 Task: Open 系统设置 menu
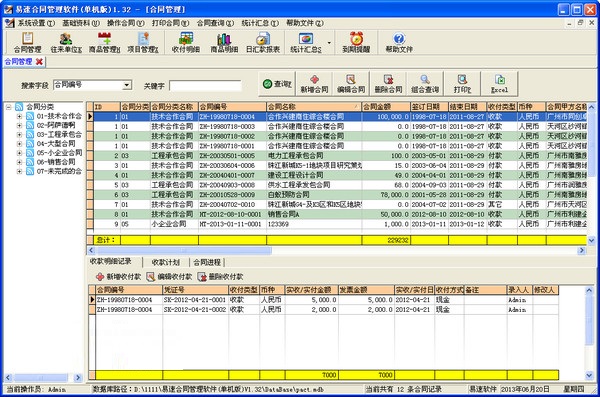tap(36, 23)
